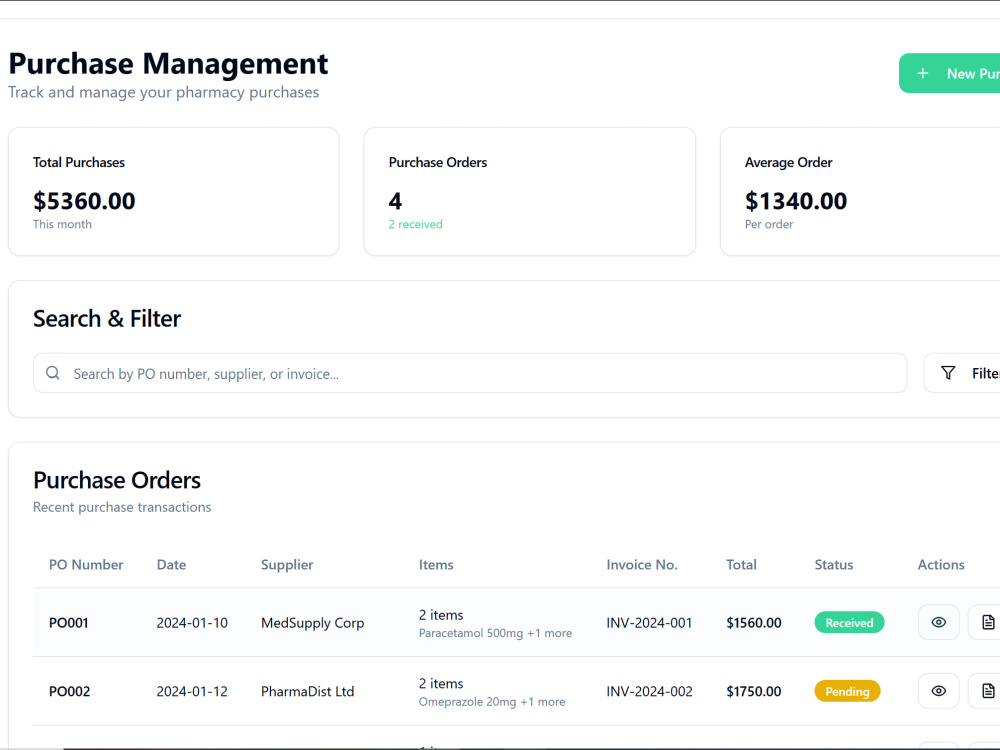Image resolution: width=1000 pixels, height=750 pixels.
Task: Click invoice INV-2024-002
Action: 649,691
